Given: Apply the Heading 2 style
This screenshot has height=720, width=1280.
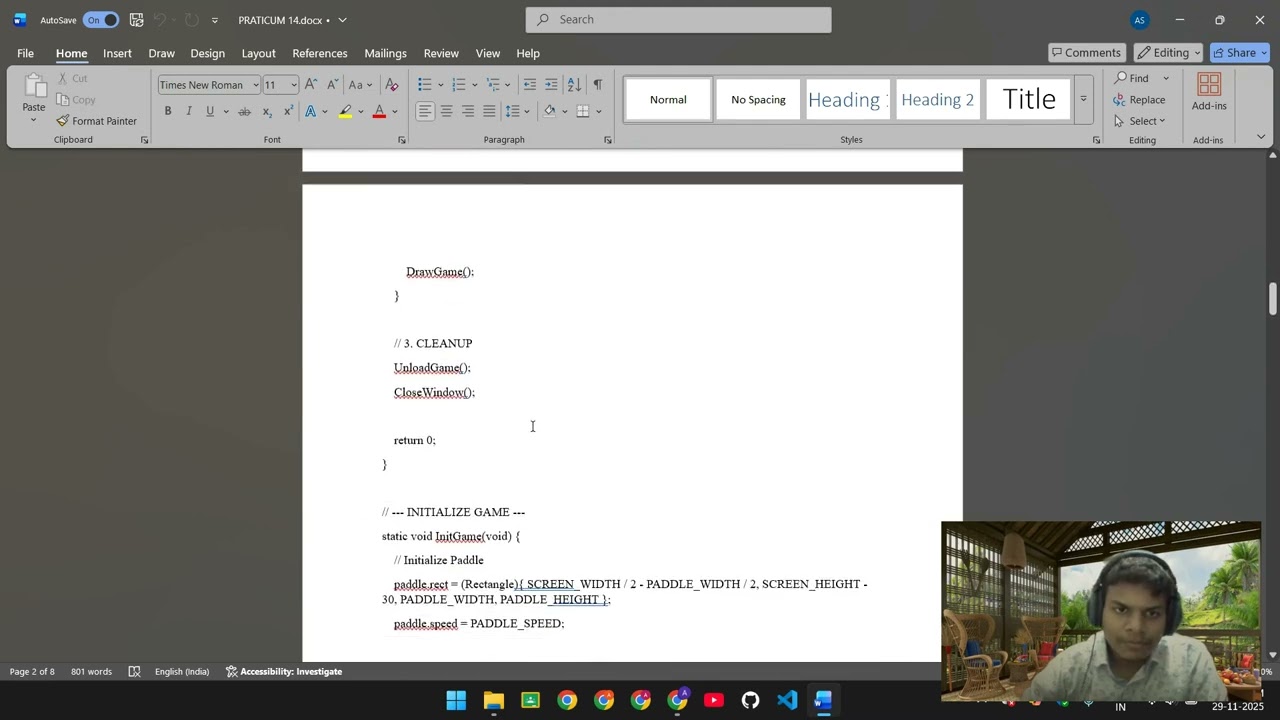Looking at the screenshot, I should point(937,99).
